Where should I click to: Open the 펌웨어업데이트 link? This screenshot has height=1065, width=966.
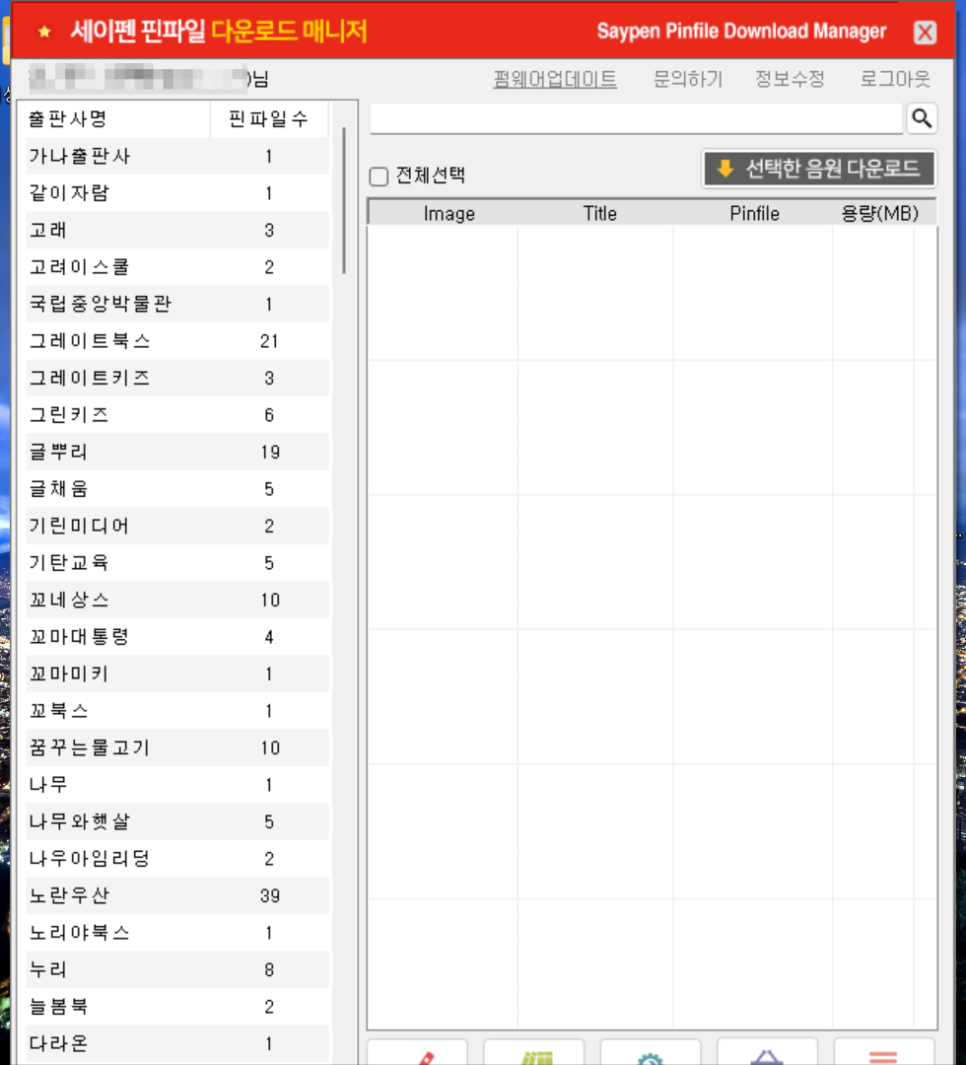(x=555, y=79)
